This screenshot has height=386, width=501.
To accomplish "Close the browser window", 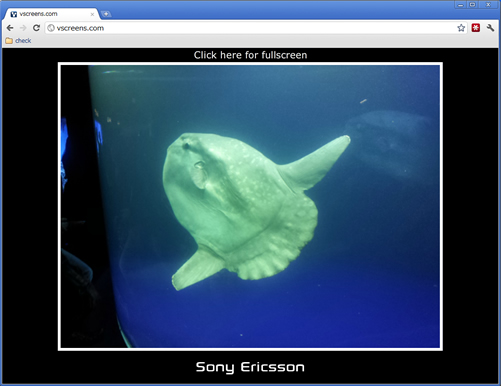I will coord(488,5).
